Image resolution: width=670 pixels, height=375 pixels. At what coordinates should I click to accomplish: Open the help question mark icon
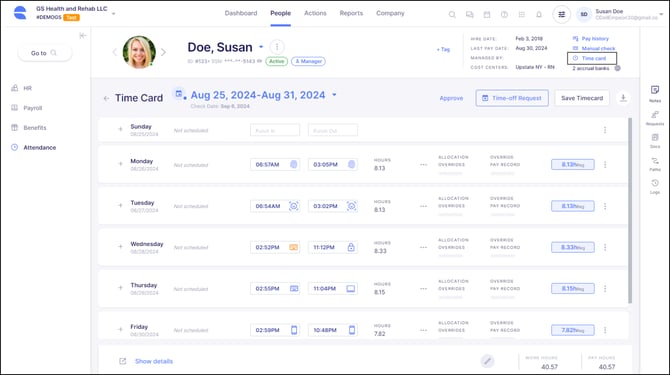504,15
